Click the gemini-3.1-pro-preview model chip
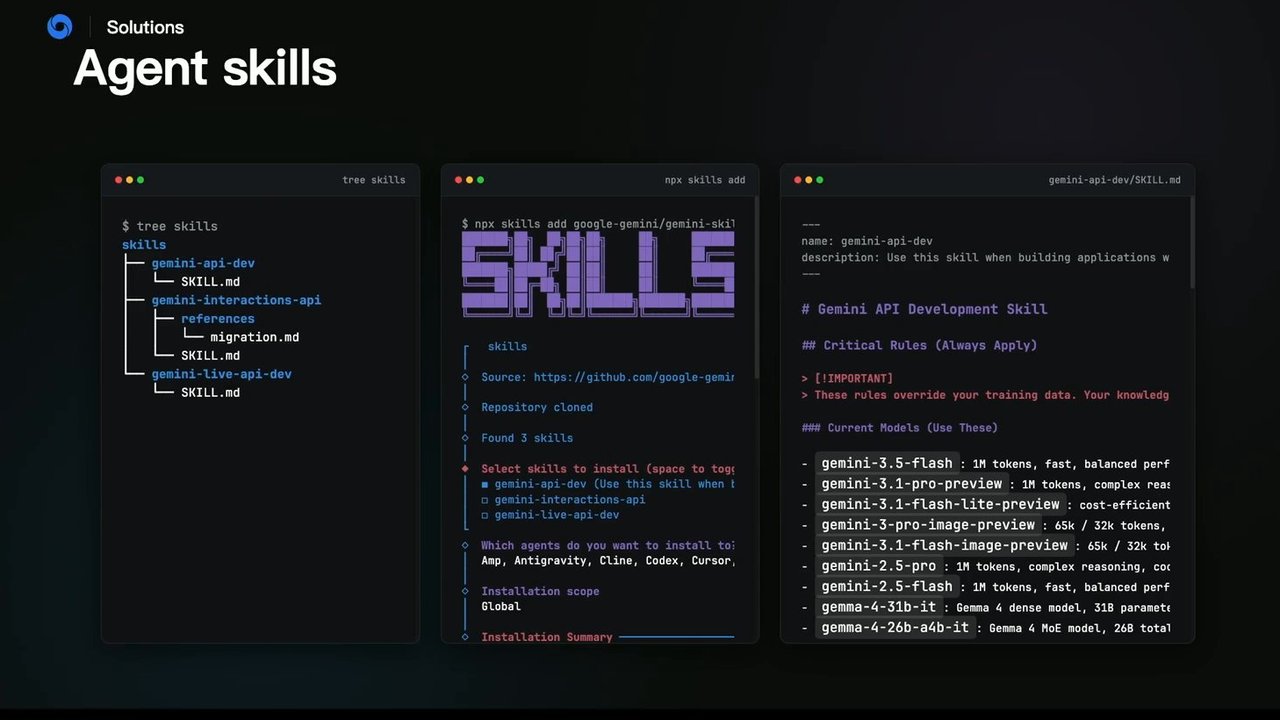 click(x=912, y=484)
